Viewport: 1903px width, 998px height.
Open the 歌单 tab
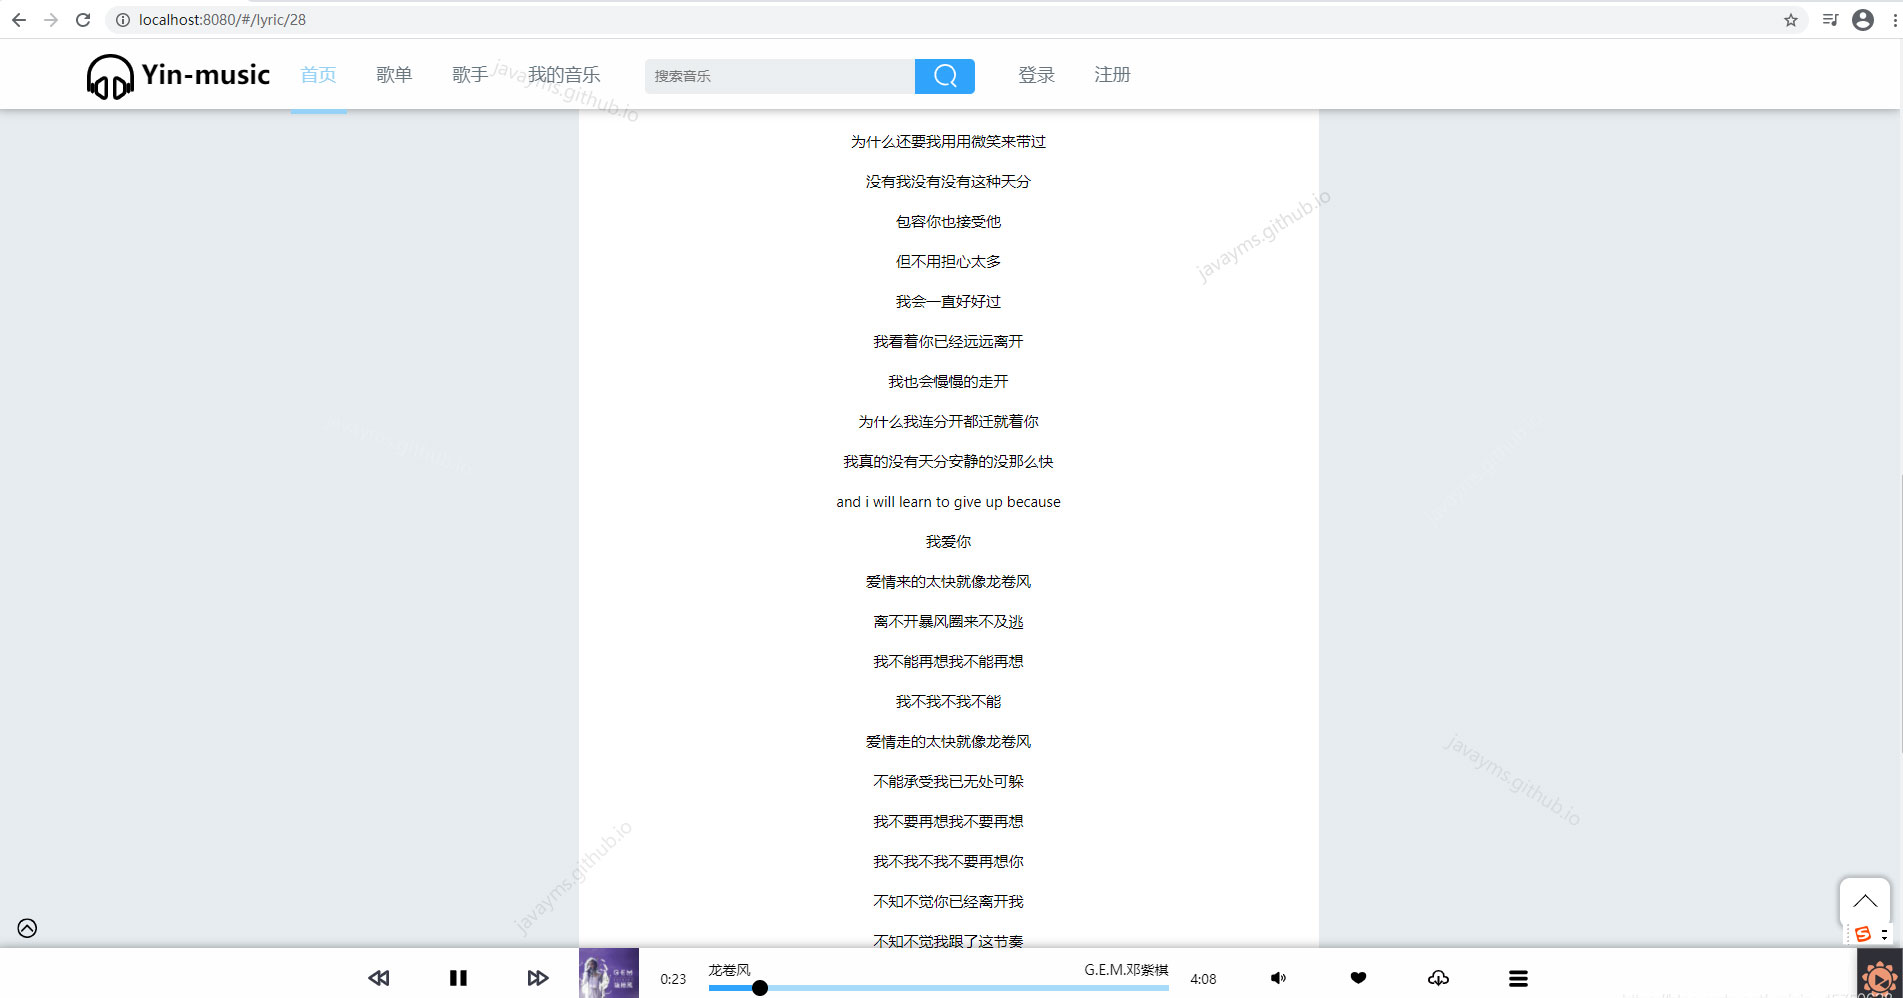pos(394,75)
